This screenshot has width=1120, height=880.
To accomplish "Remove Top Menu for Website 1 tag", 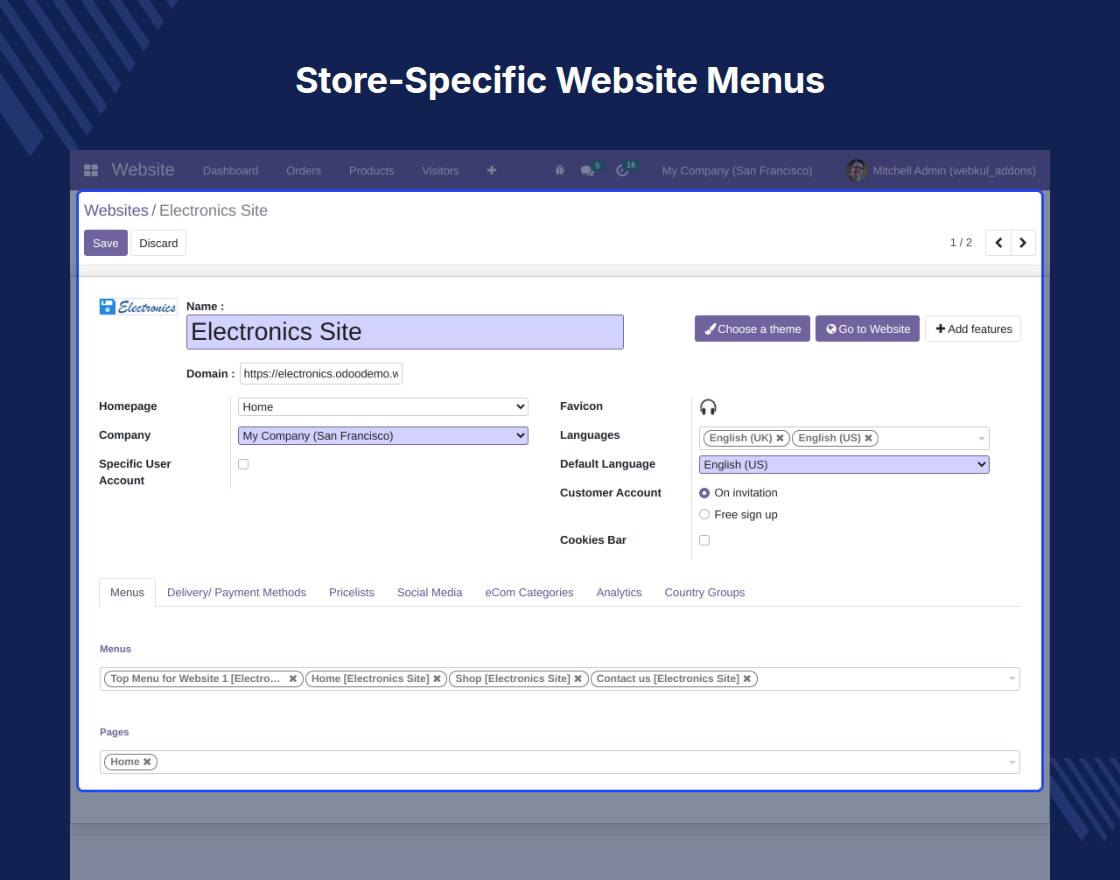I will [x=293, y=679].
